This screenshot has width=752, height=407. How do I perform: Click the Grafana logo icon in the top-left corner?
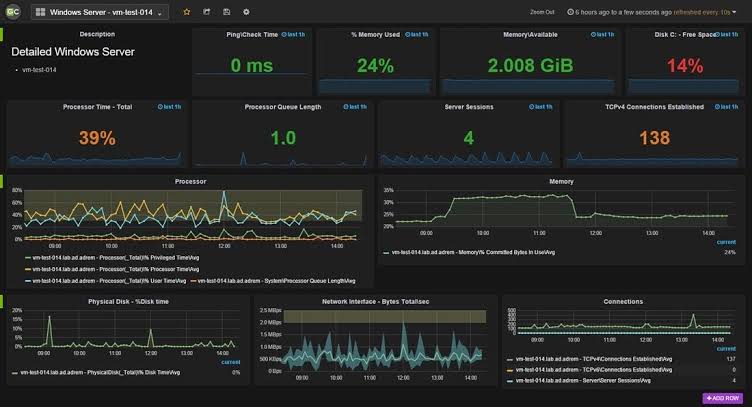point(13,12)
